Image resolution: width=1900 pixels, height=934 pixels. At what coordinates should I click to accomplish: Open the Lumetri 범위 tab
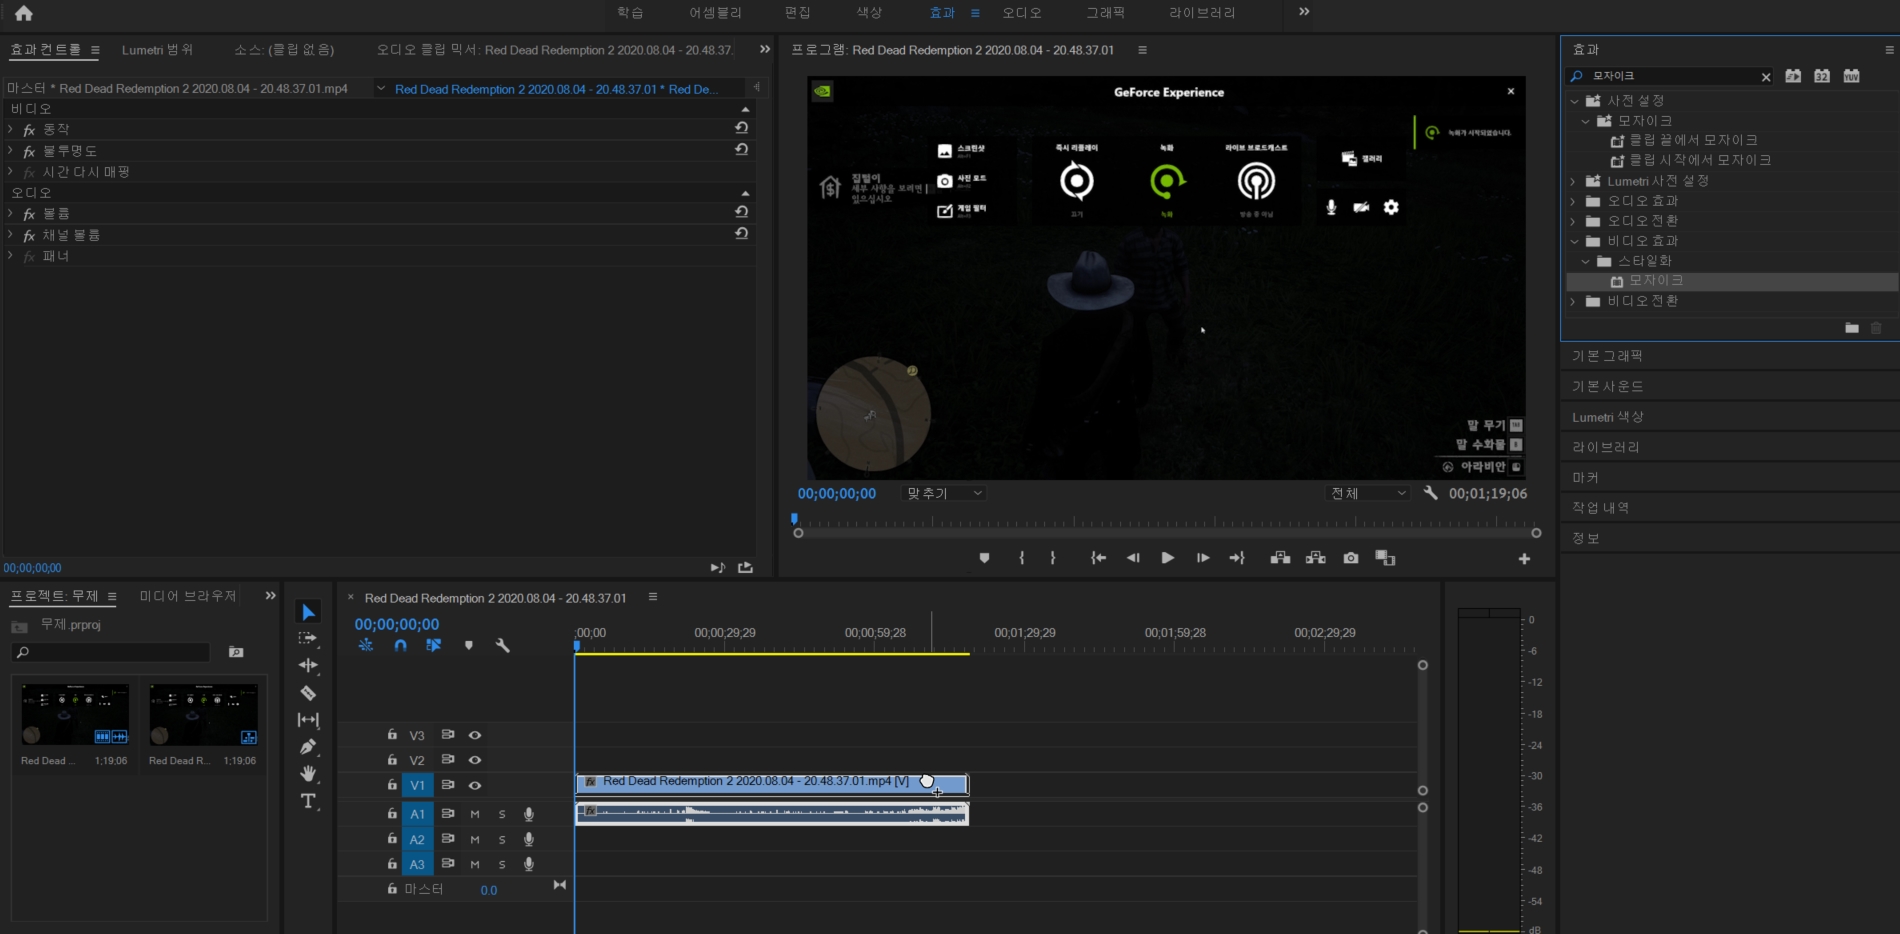pyautogui.click(x=157, y=50)
